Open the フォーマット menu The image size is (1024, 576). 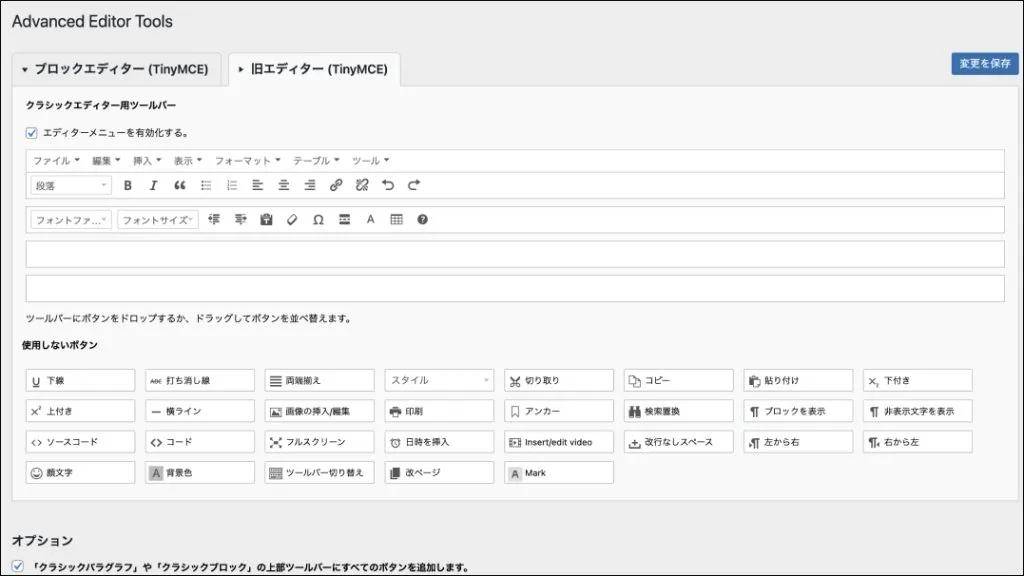point(248,161)
